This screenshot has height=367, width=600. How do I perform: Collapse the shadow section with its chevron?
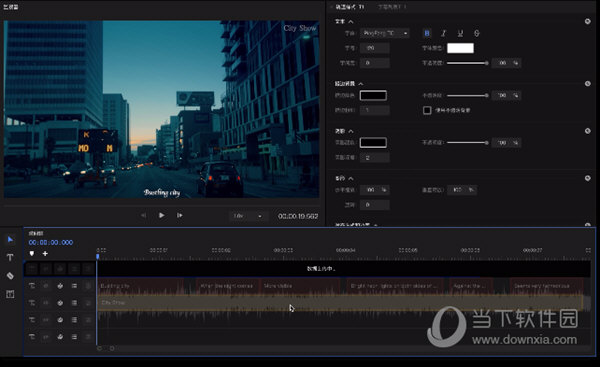[x=351, y=131]
